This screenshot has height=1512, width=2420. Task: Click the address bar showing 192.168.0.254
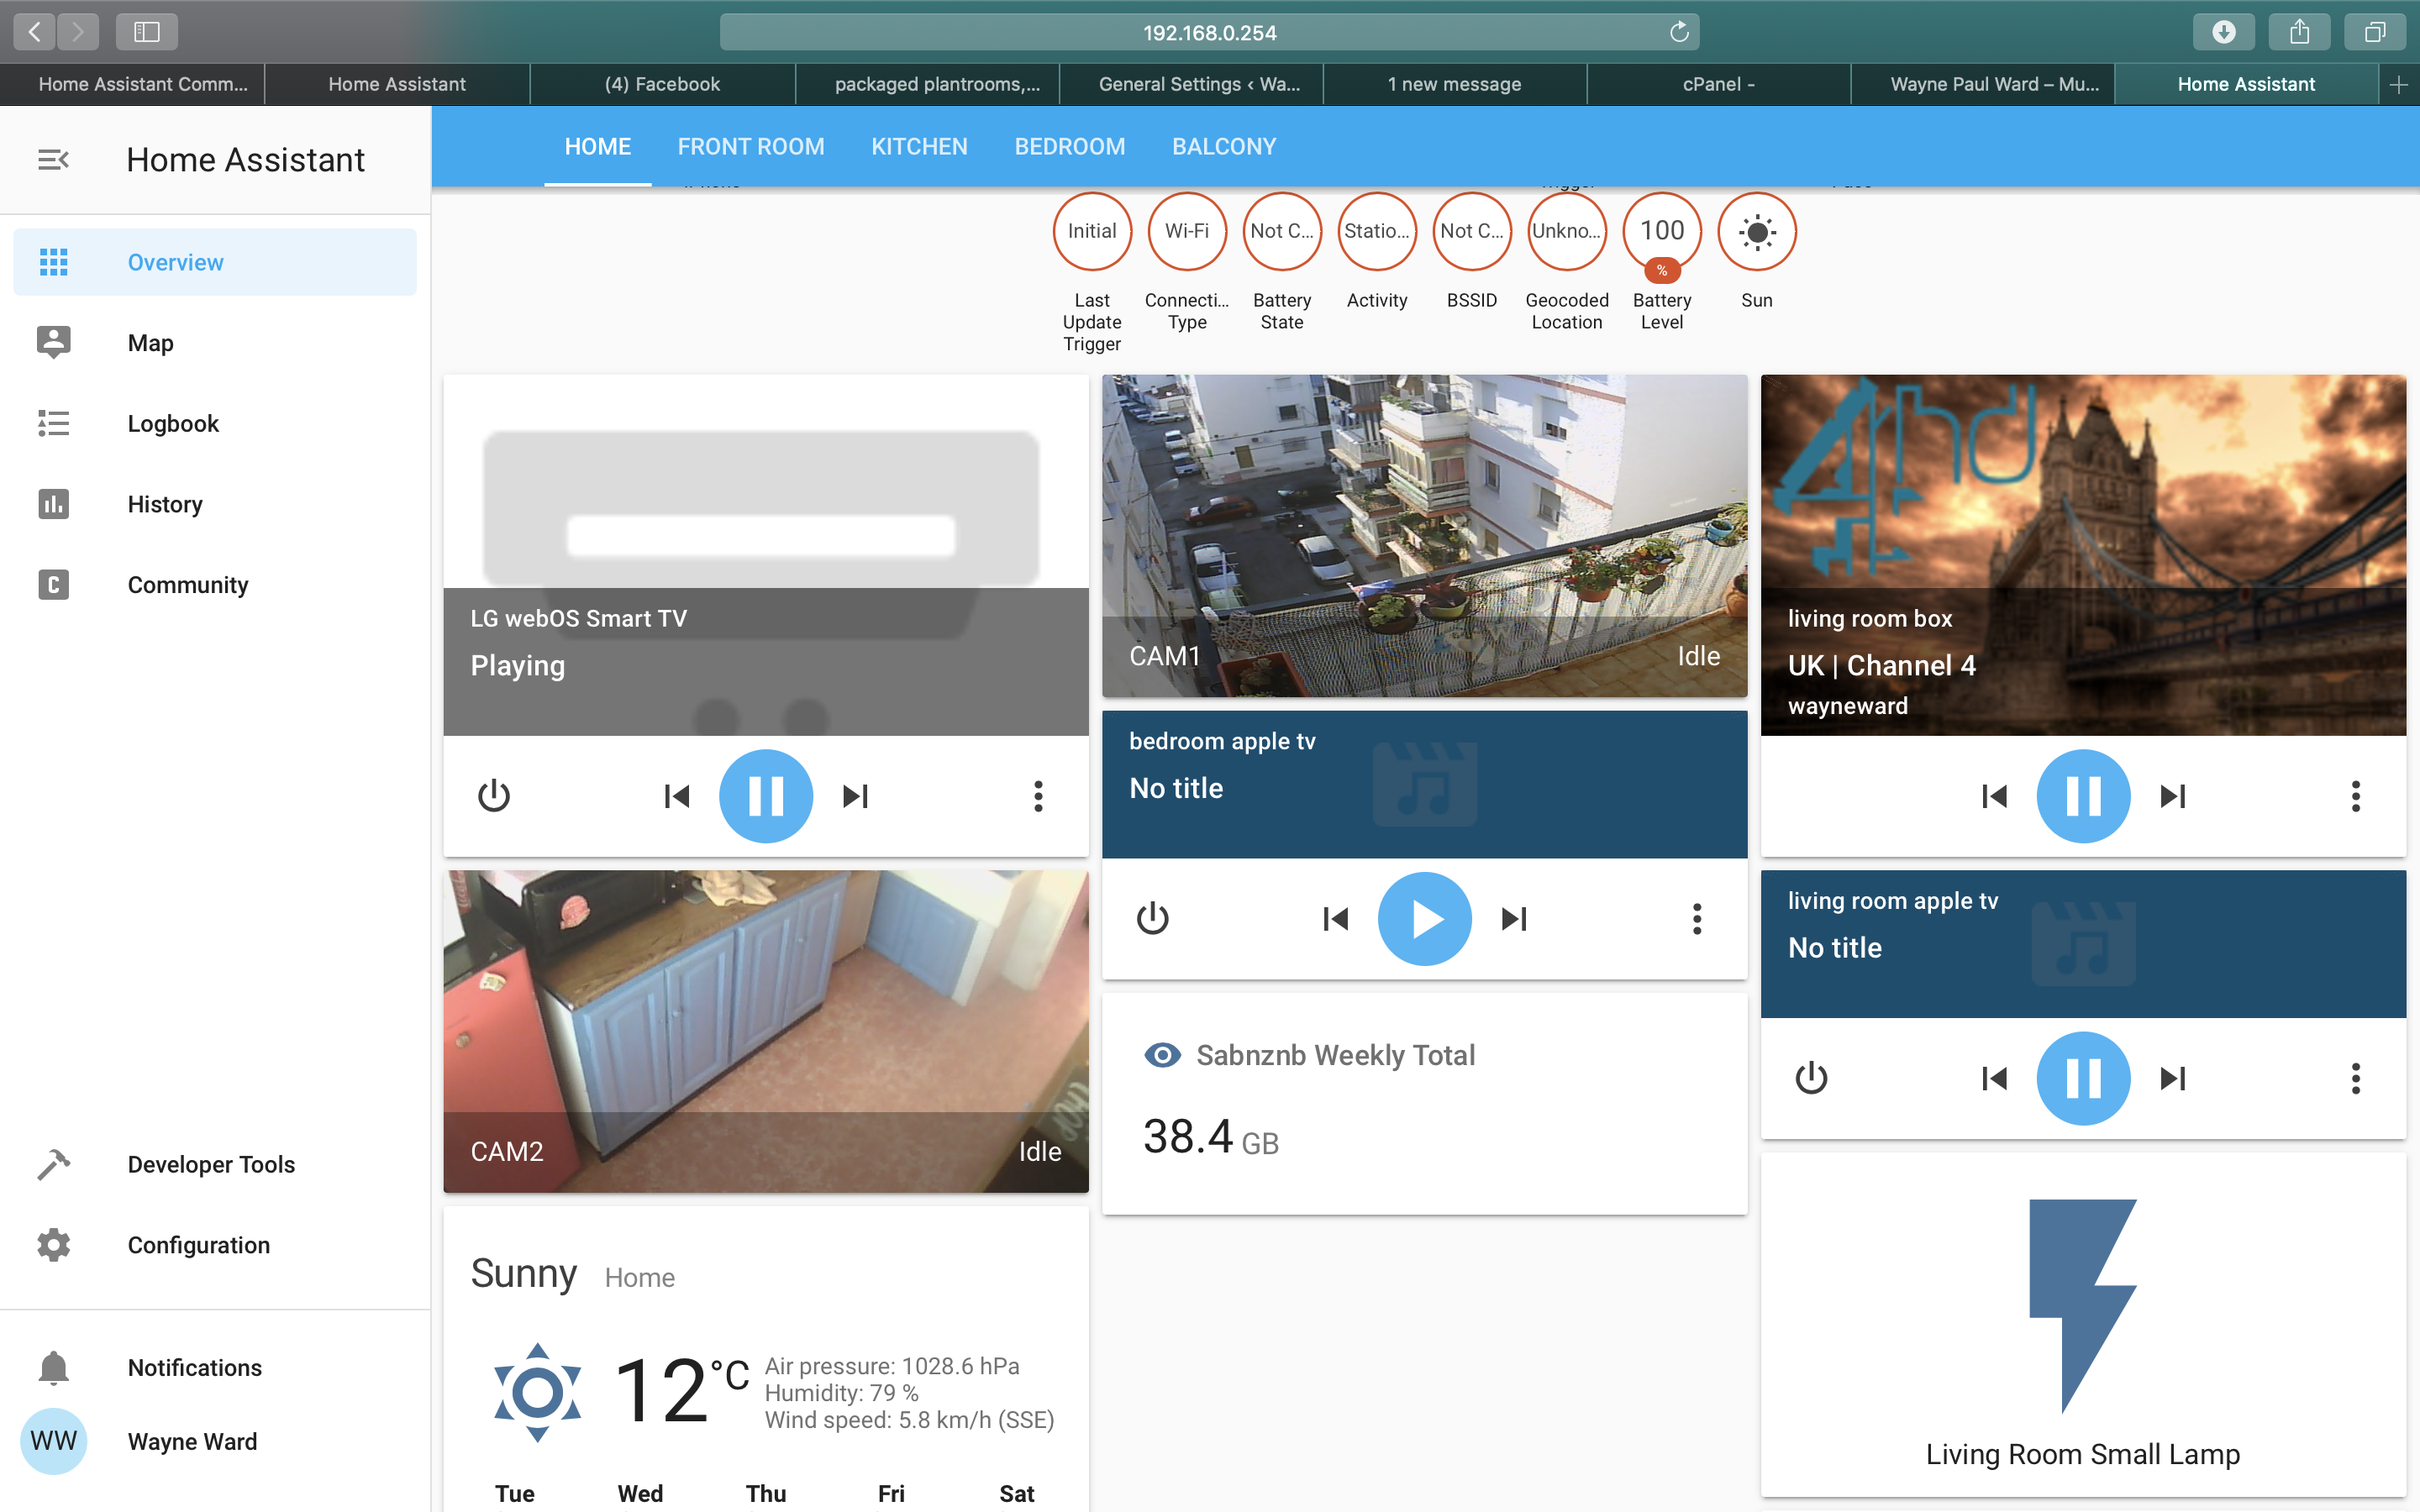click(1209, 32)
